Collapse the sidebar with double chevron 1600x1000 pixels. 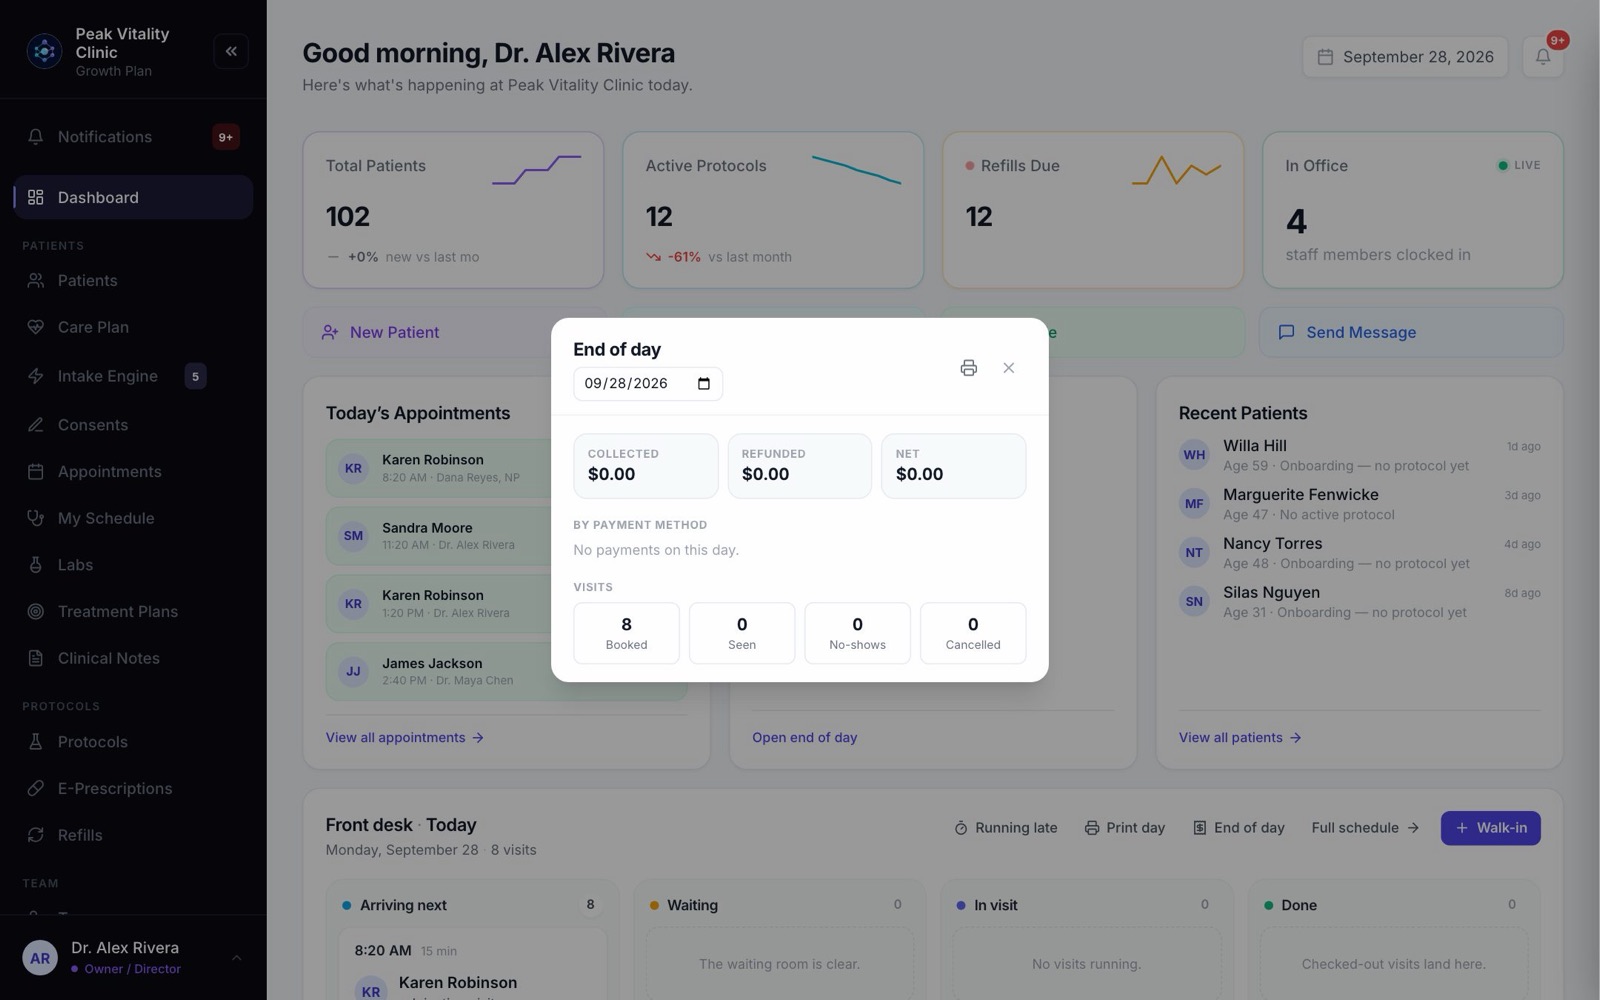[231, 51]
